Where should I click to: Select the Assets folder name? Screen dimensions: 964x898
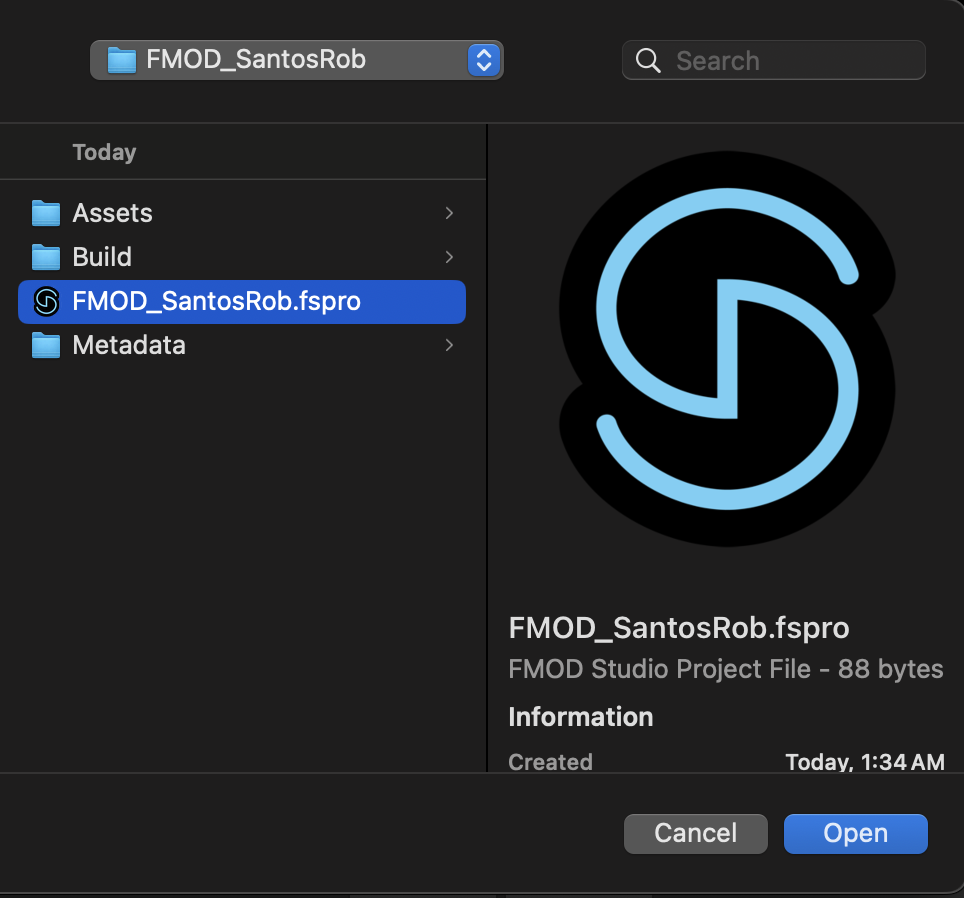point(112,213)
